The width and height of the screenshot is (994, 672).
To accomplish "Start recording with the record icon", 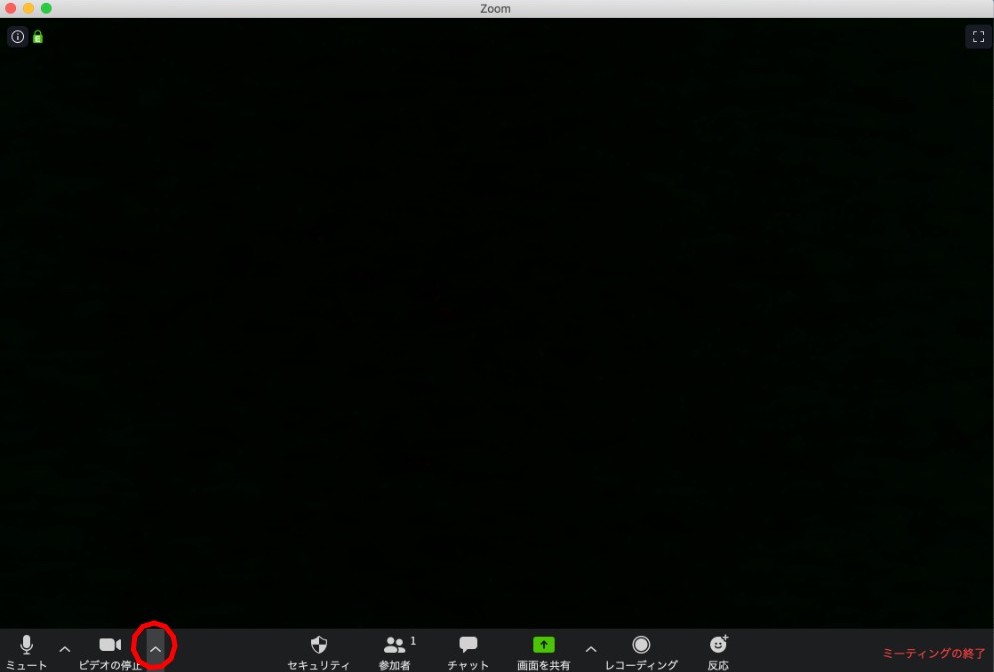I will point(641,646).
